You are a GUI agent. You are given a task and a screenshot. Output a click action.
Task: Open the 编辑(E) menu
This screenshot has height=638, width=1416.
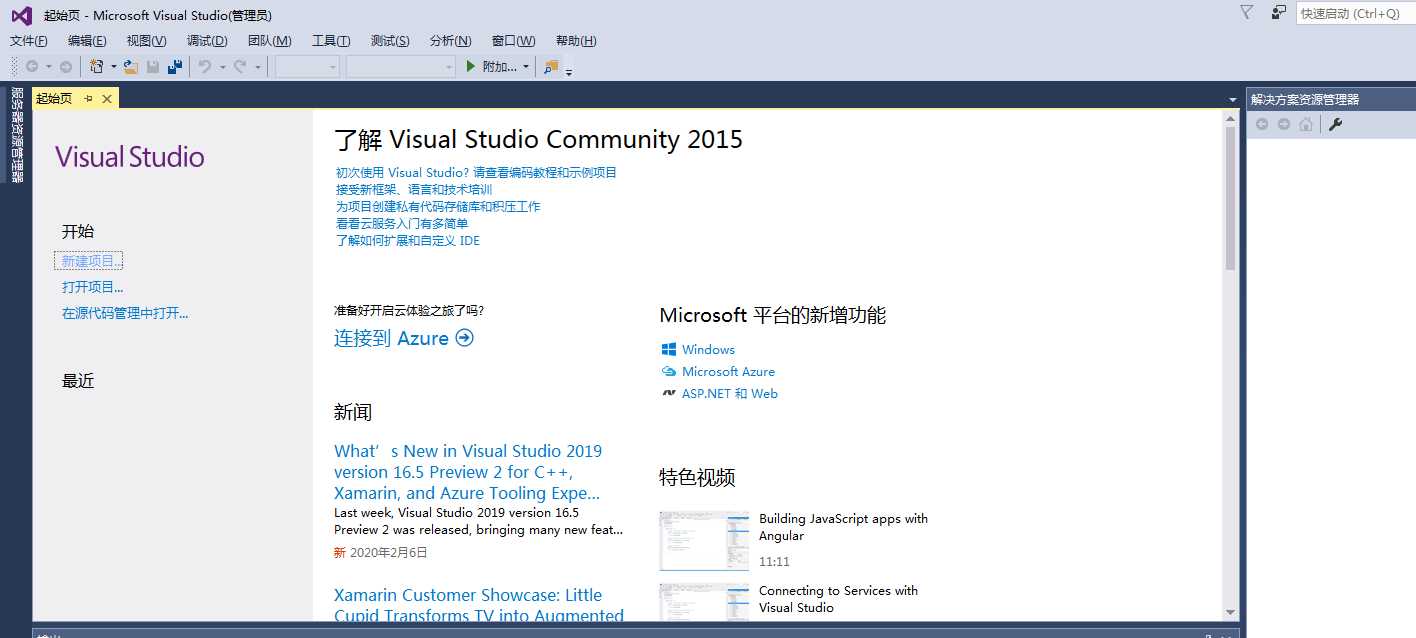[x=87, y=41]
